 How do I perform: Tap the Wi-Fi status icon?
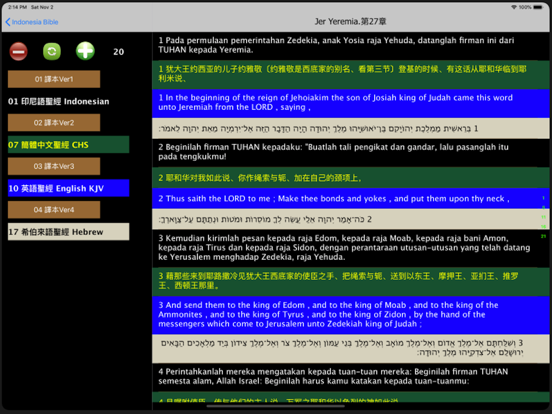click(514, 7)
